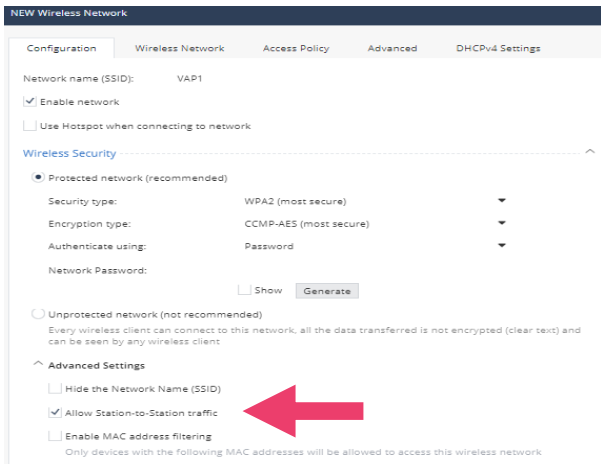Open the Encryption type CCMP-AES dropdown

coord(502,223)
